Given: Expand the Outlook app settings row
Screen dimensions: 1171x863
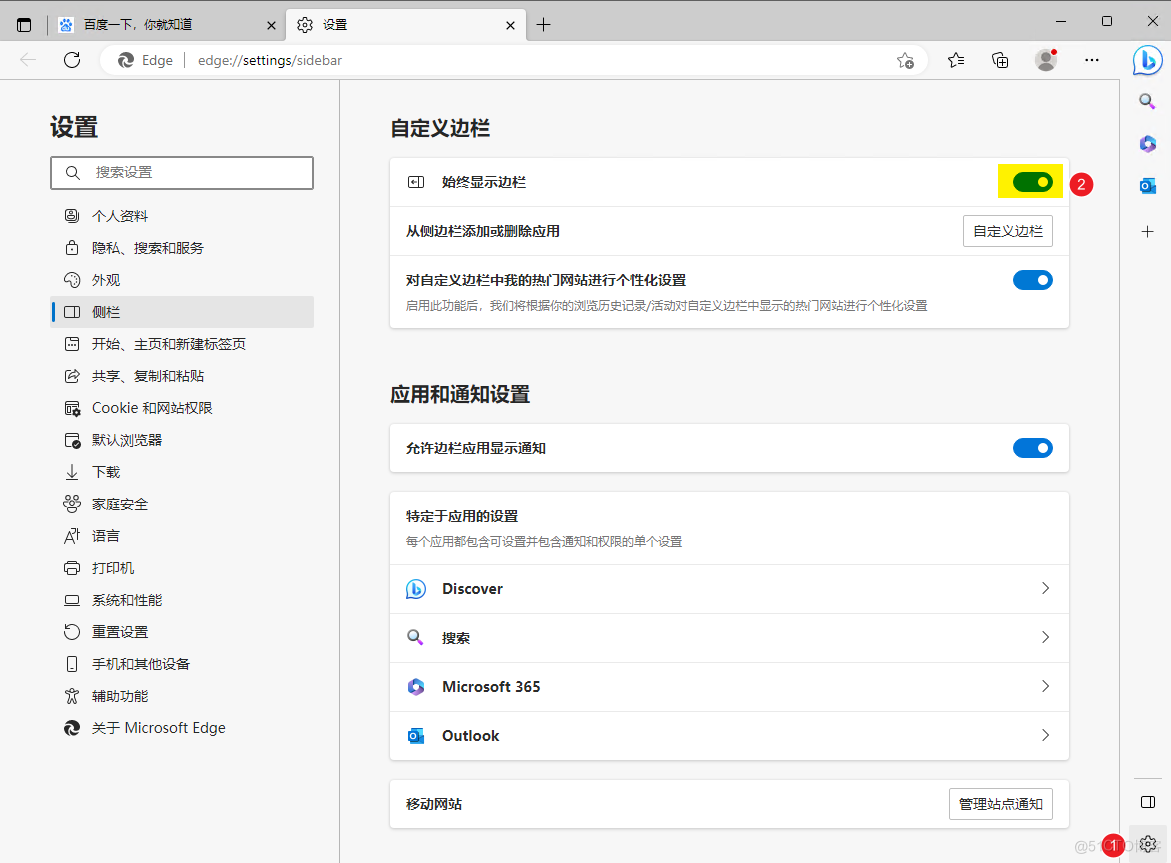Looking at the screenshot, I should point(729,736).
